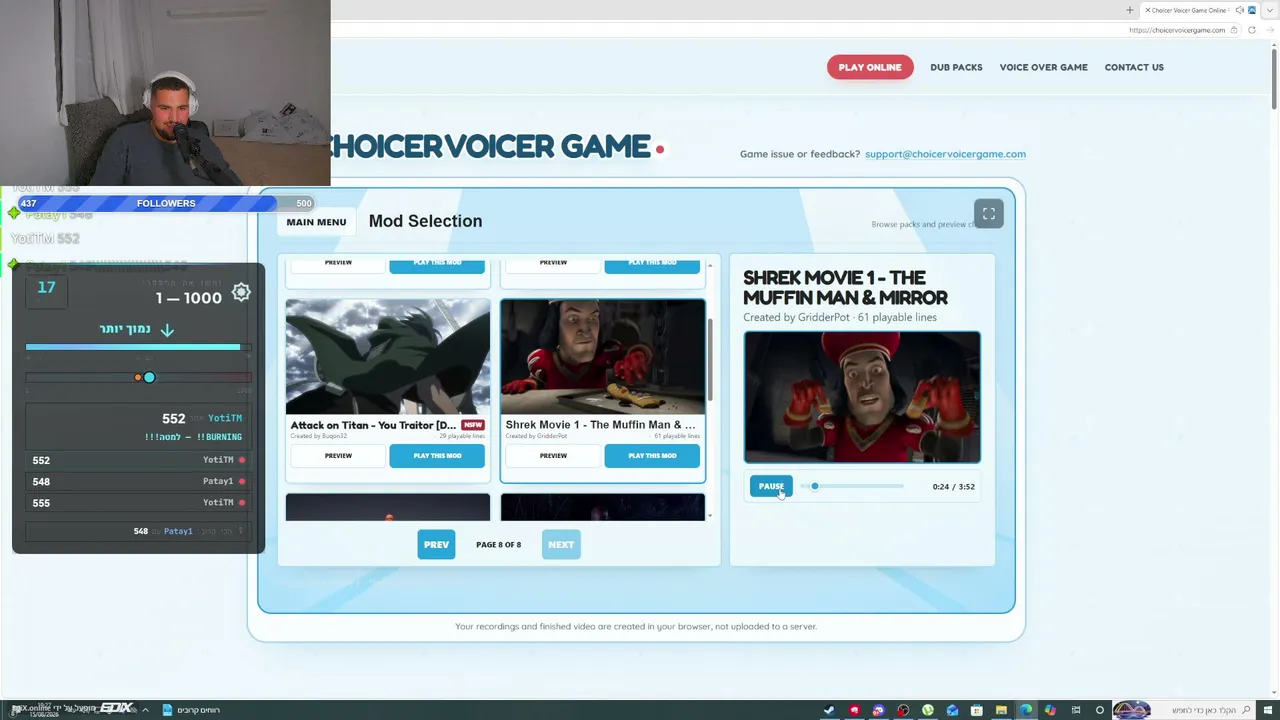
Task: Open the Mail app from the taskbar
Action: 952,710
